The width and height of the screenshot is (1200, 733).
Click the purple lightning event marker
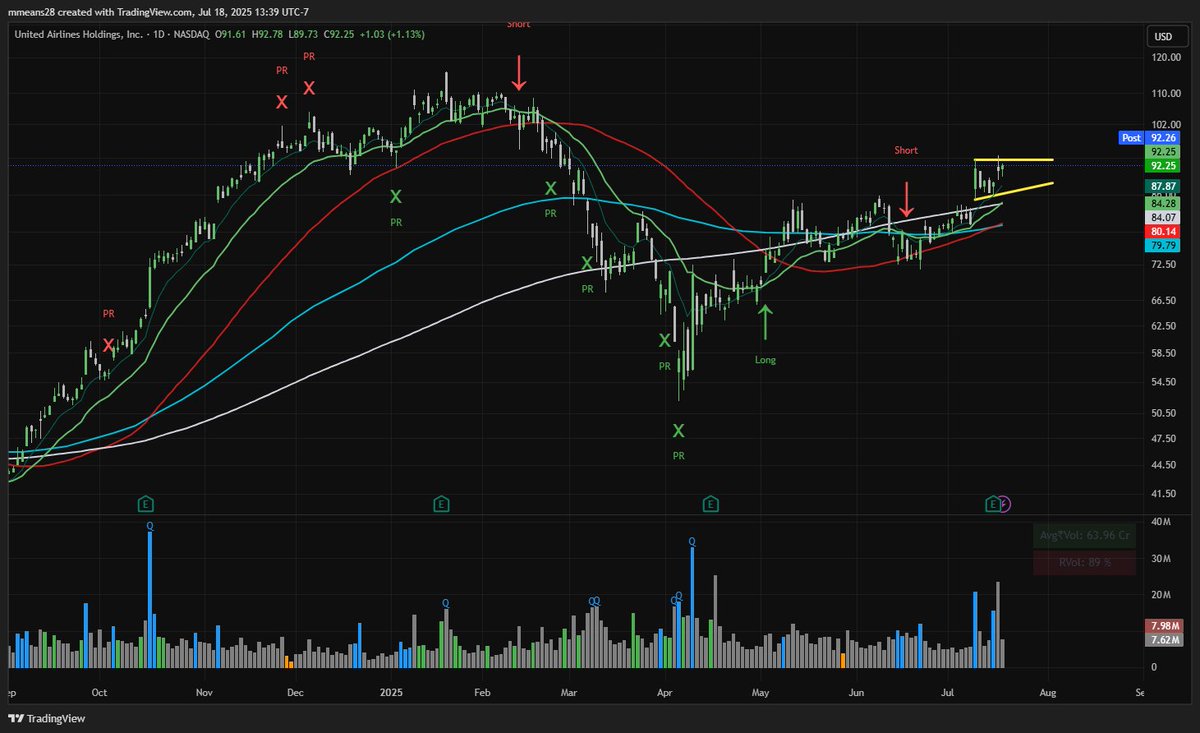pyautogui.click(x=1005, y=503)
